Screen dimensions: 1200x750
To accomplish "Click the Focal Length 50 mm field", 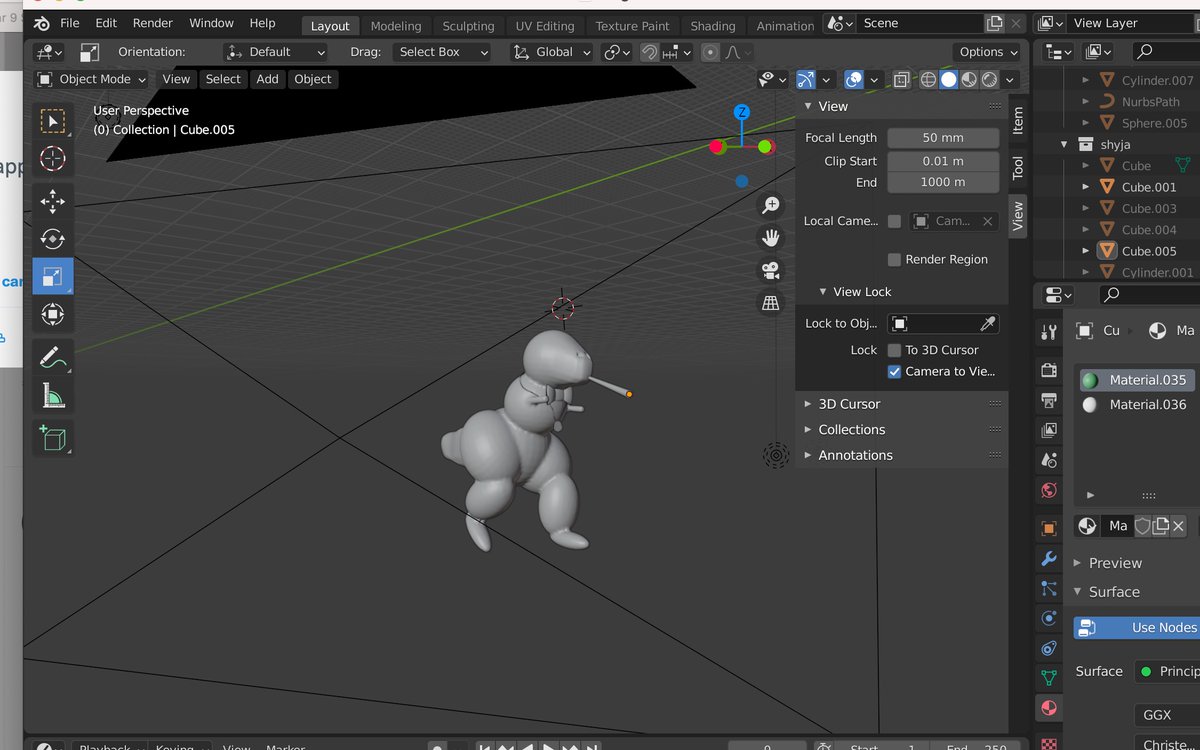I will [x=943, y=138].
